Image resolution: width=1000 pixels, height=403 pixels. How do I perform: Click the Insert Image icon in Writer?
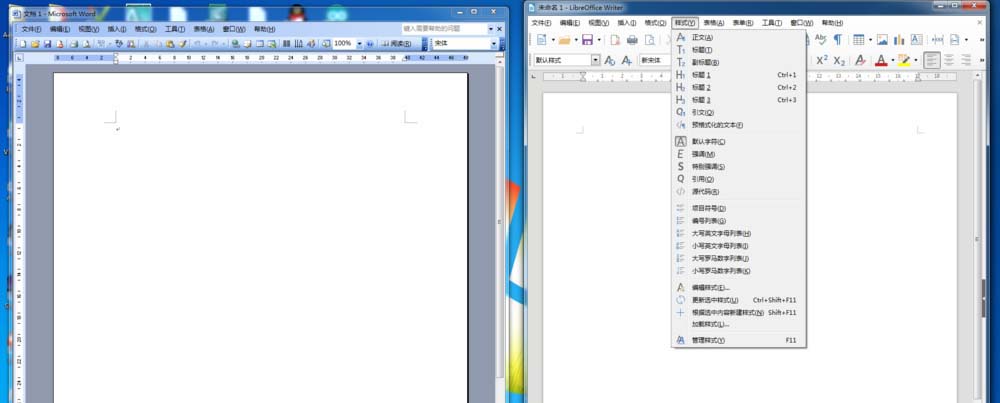882,39
